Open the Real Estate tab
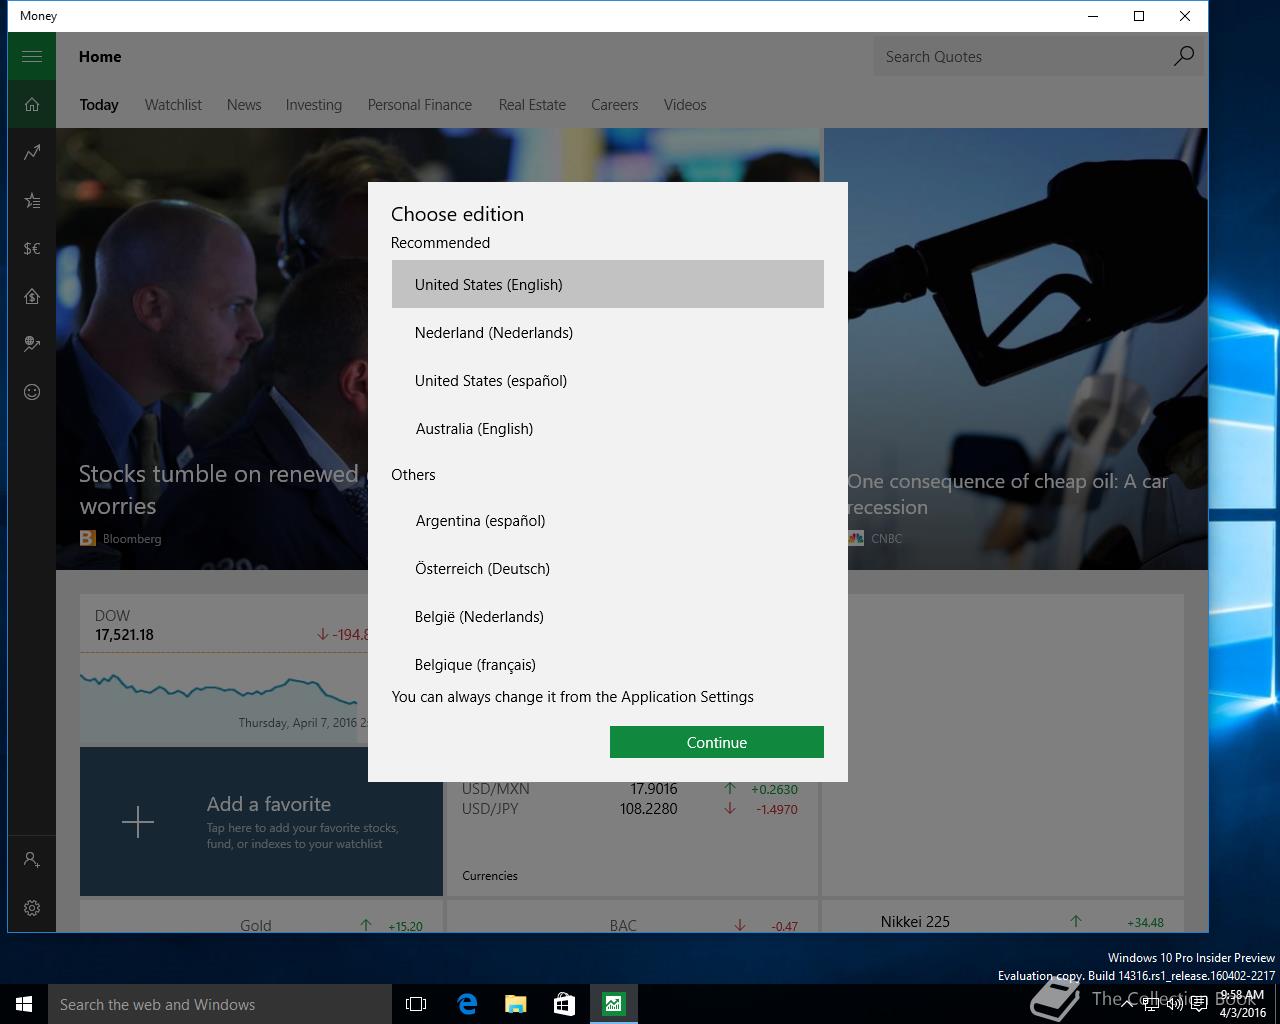 click(x=532, y=105)
